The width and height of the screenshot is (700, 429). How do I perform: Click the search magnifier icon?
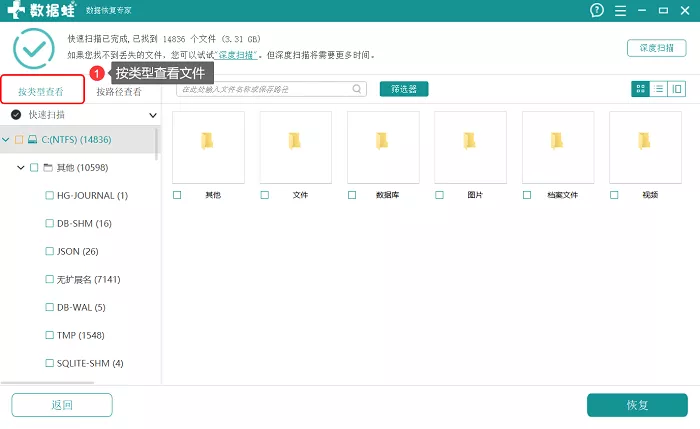[357, 89]
